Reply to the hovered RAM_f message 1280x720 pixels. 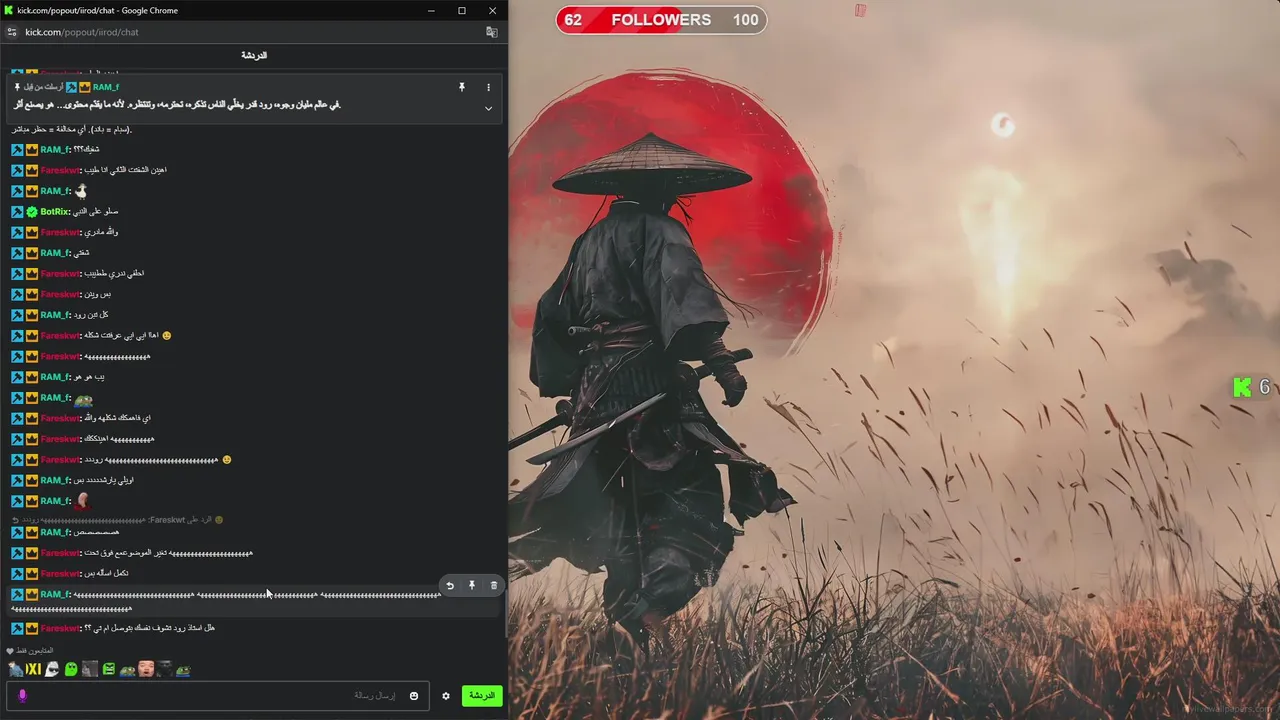click(x=450, y=585)
